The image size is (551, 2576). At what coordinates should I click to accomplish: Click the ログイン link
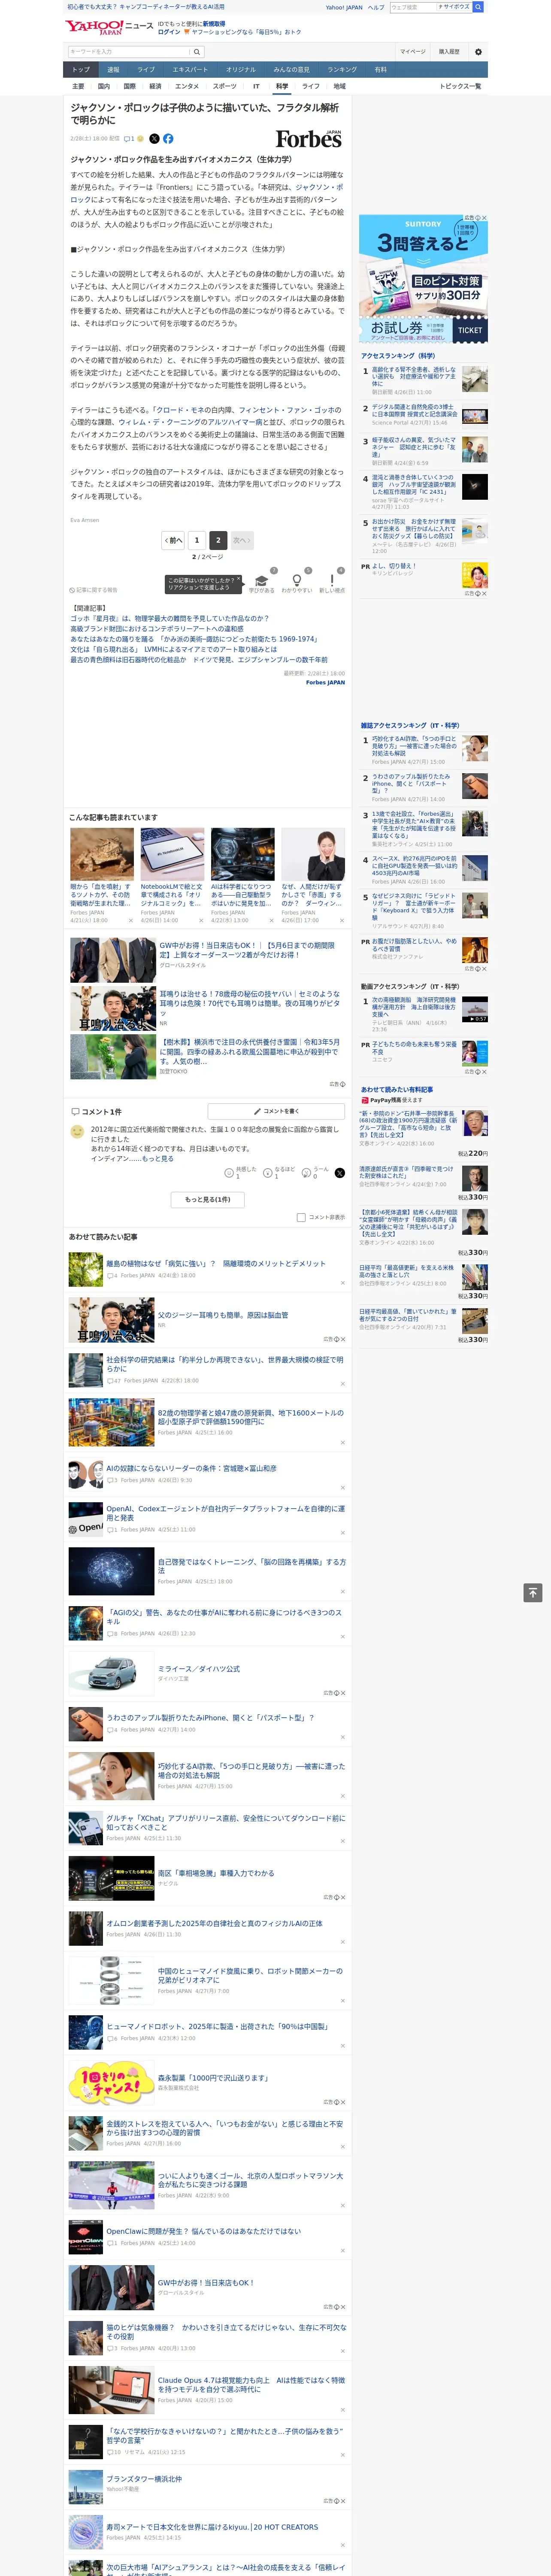pyautogui.click(x=169, y=32)
